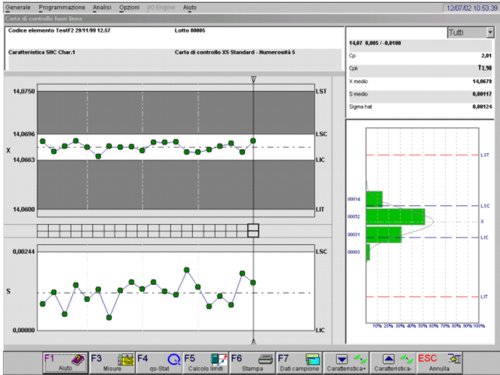Screen dimensions: 500x375
Task: Select the highlighted sample cell in strip
Action: click(253, 230)
